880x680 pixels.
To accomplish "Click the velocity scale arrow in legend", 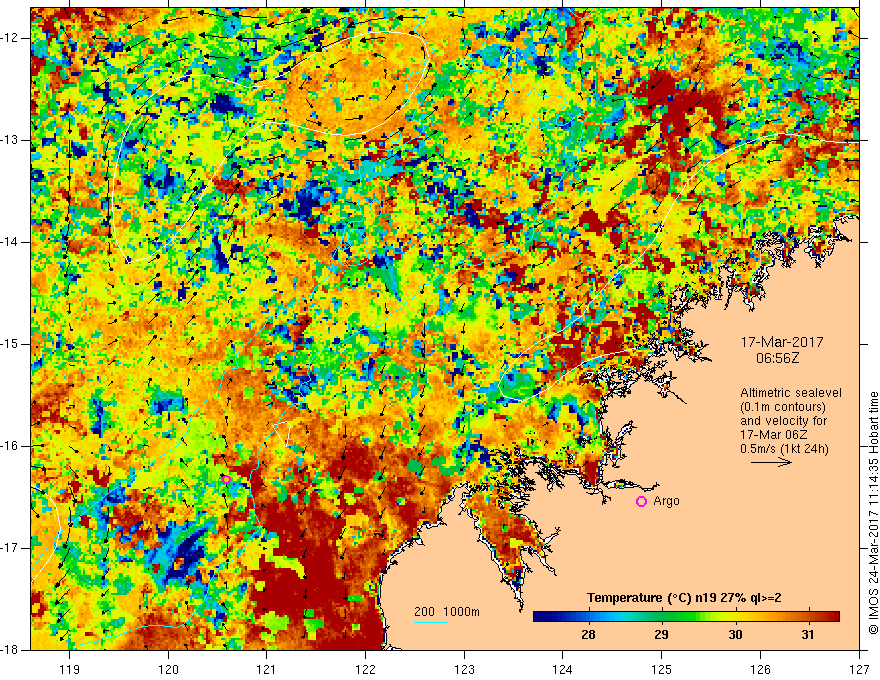I will 771,462.
